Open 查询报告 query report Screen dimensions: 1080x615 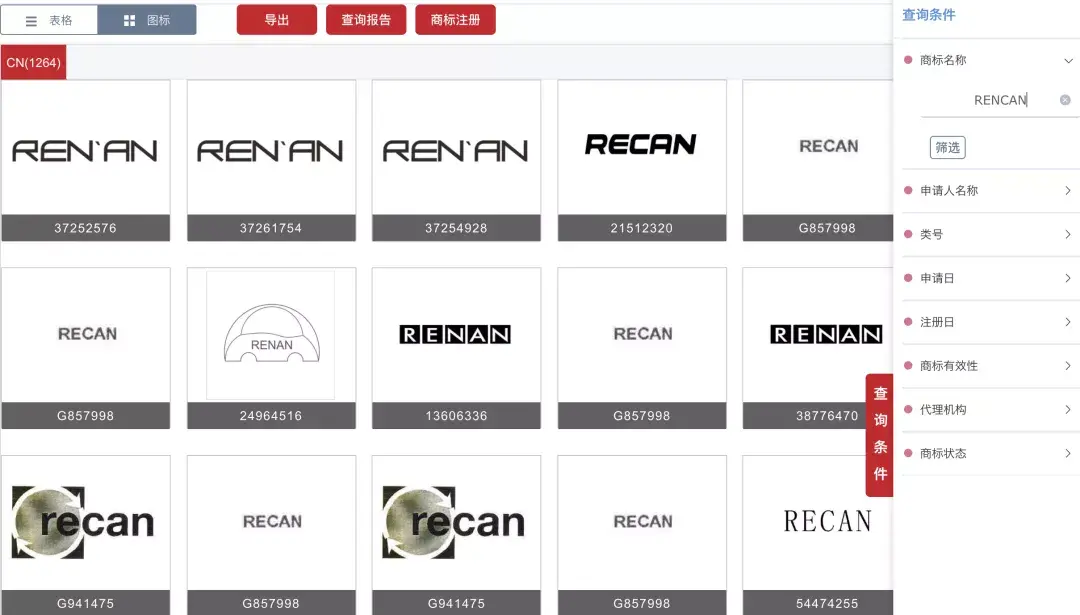tap(366, 20)
